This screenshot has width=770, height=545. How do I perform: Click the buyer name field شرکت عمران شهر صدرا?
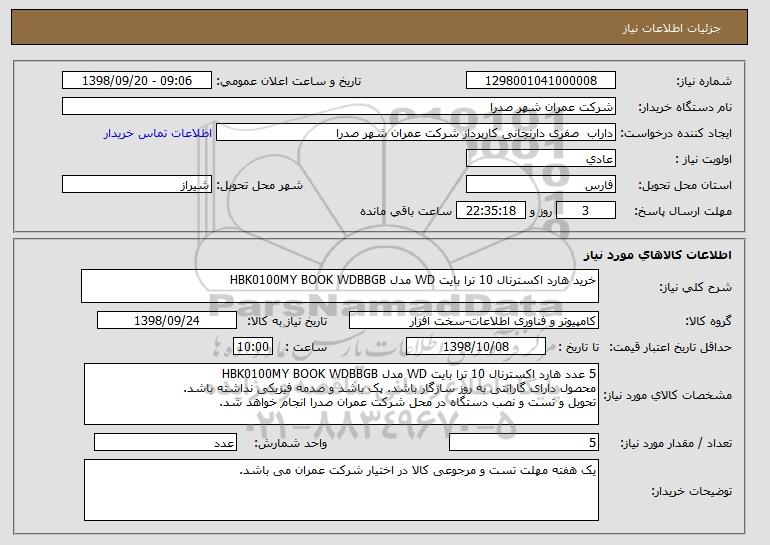(339, 107)
